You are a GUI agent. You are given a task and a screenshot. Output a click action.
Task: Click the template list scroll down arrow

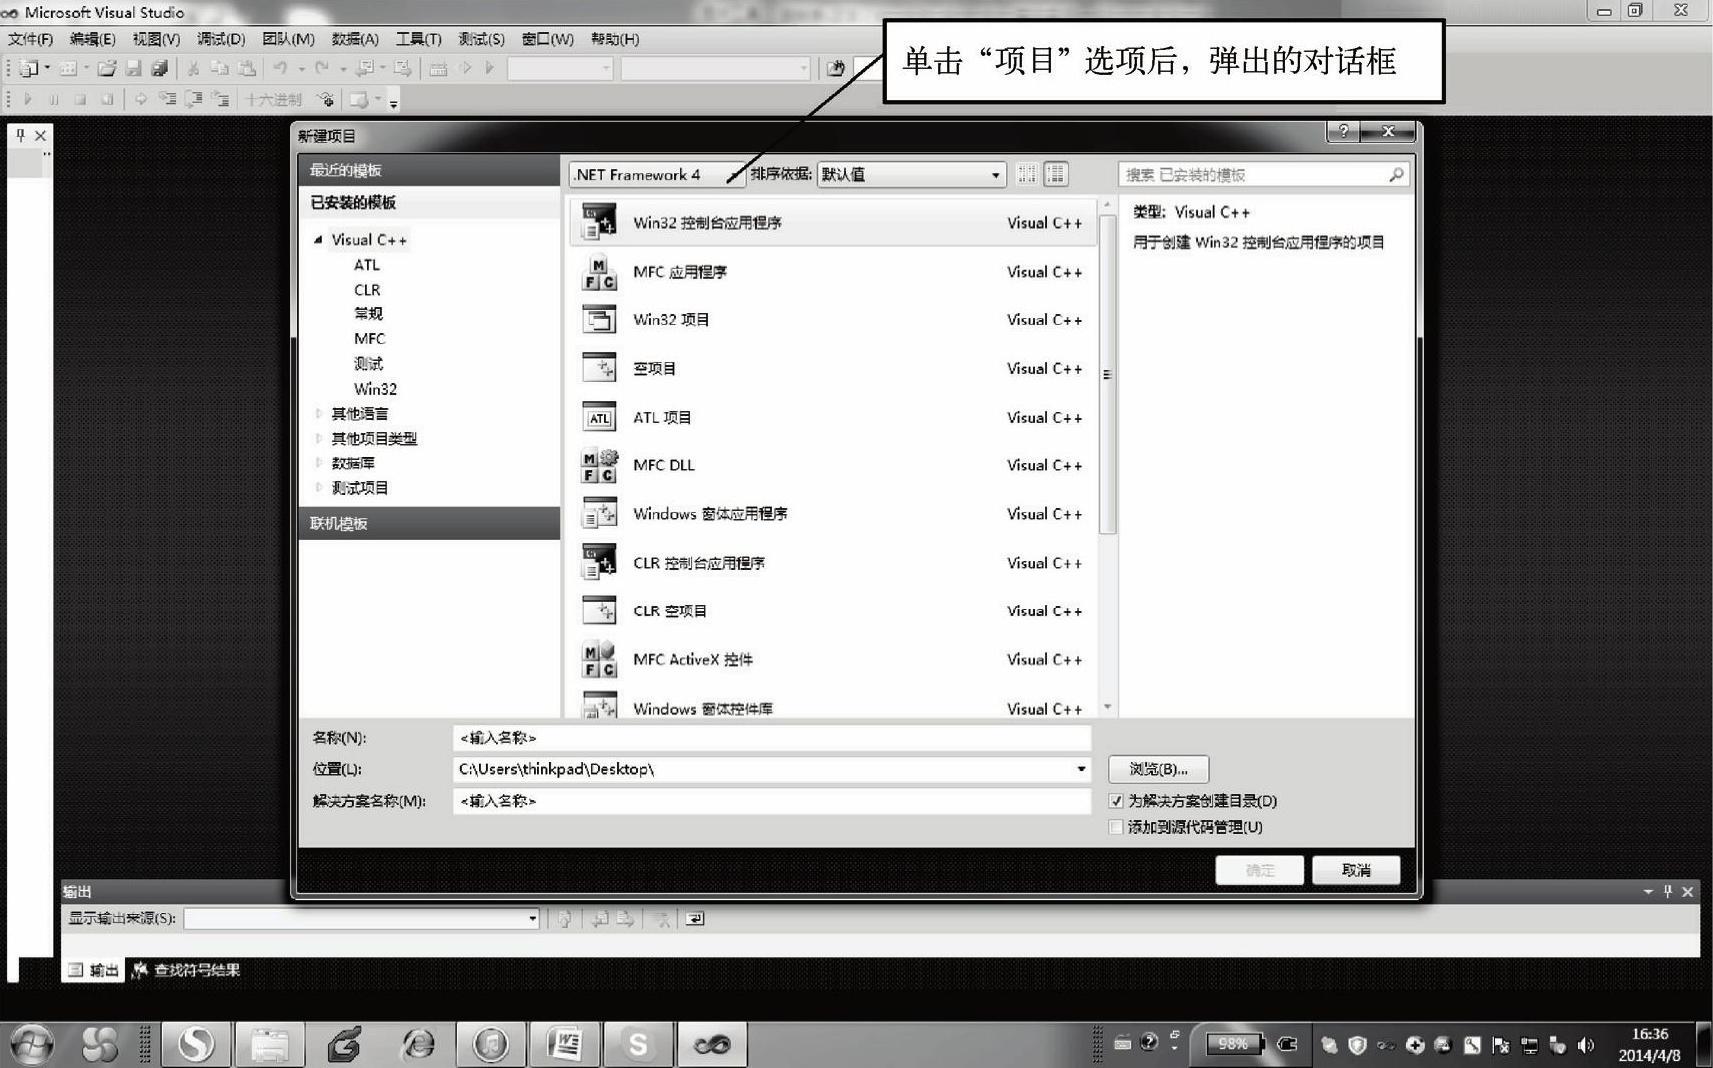click(x=1107, y=707)
